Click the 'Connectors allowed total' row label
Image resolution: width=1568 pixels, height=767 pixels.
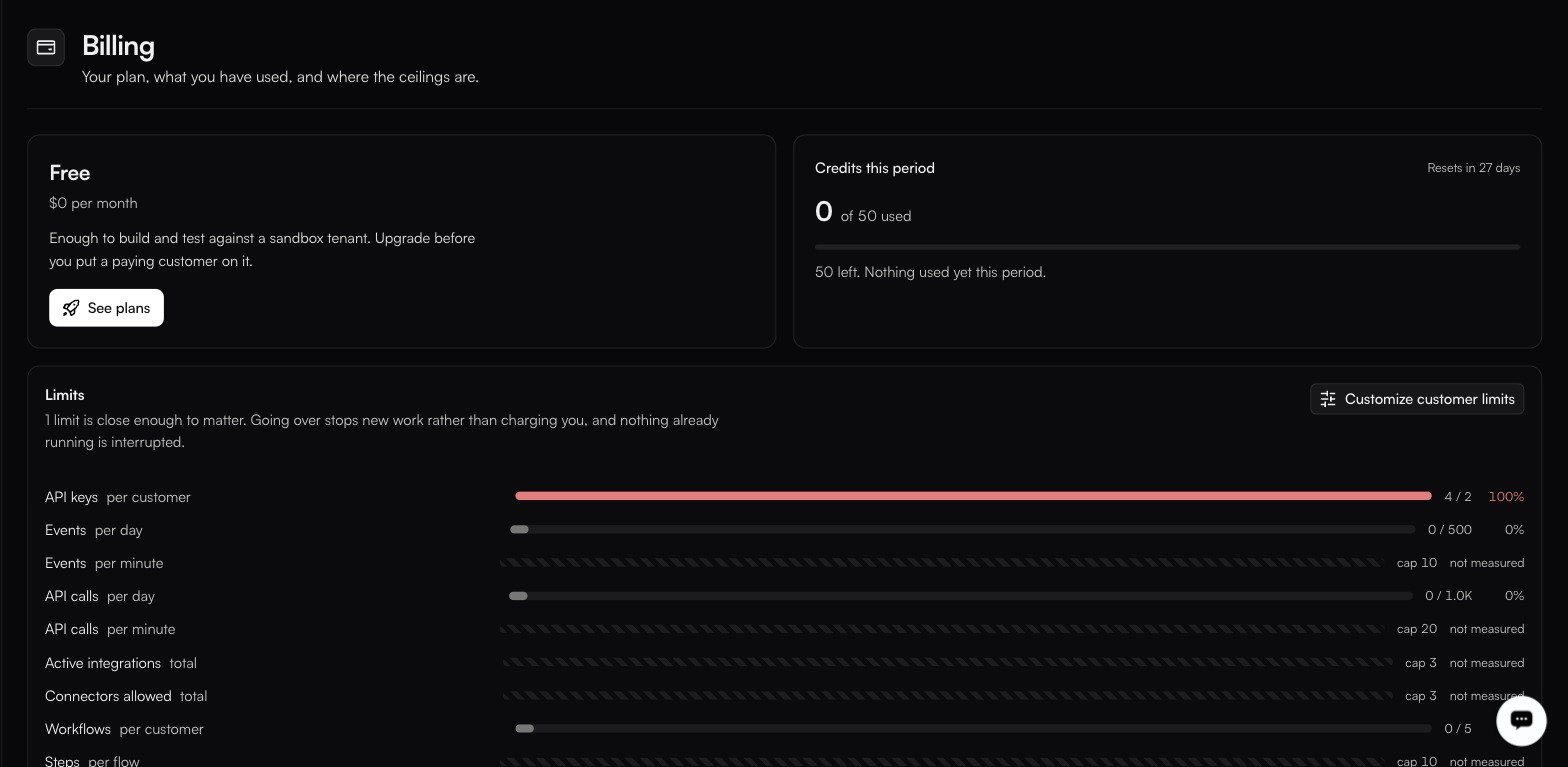pos(126,696)
